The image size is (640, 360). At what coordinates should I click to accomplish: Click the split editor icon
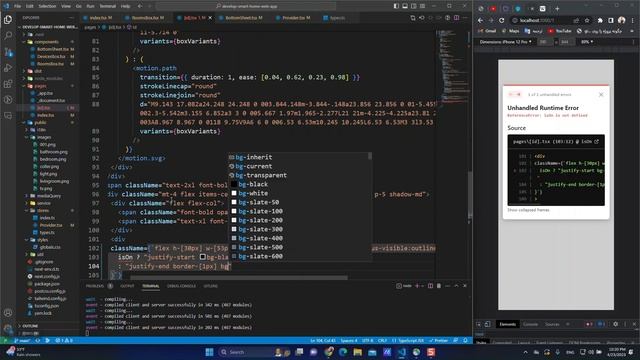coord(456,18)
